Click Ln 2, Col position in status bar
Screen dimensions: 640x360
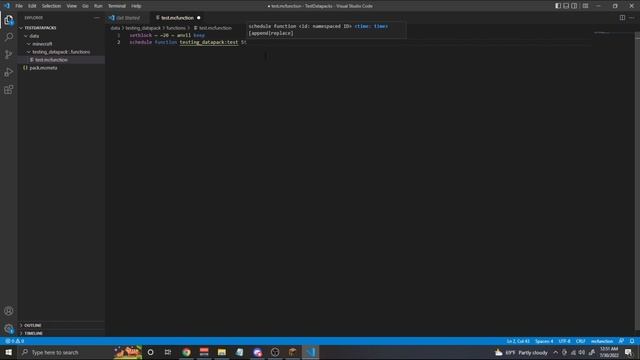click(518, 341)
